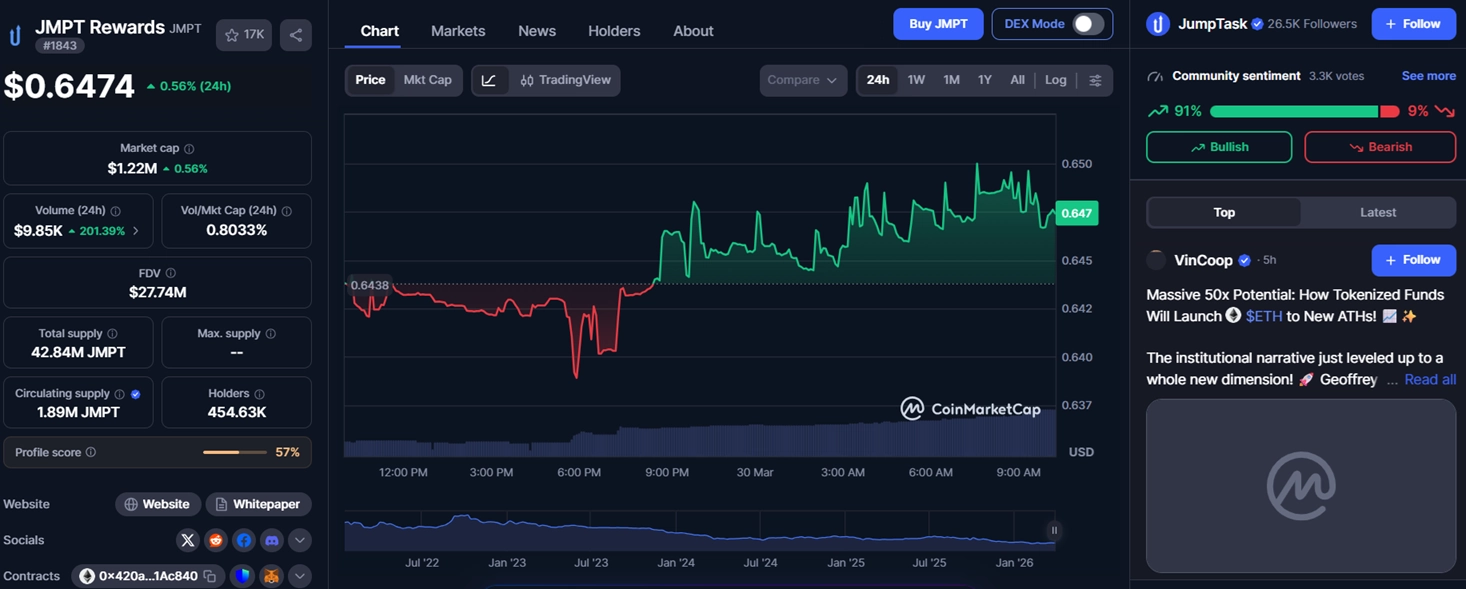Open the X (Twitter) social link
The height and width of the screenshot is (589, 1466).
[x=188, y=540]
